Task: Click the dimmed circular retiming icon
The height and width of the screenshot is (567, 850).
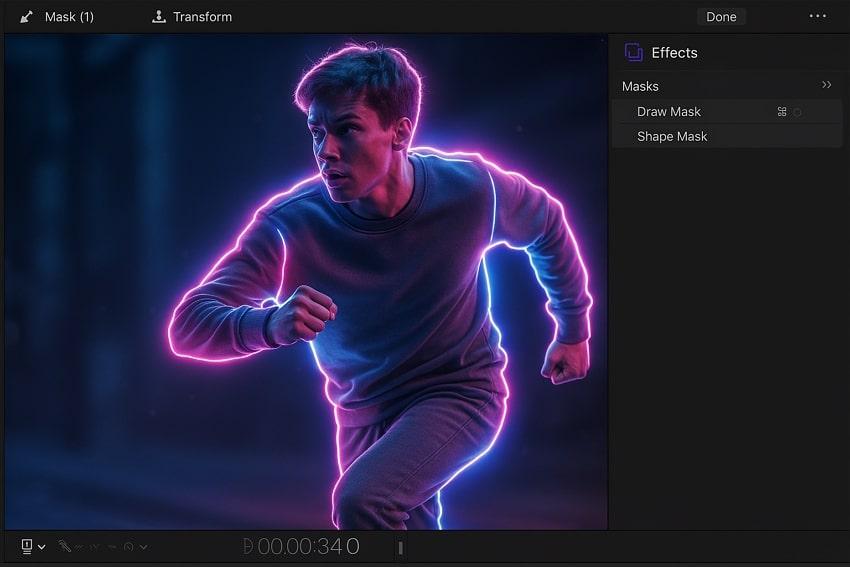Action: (x=128, y=547)
